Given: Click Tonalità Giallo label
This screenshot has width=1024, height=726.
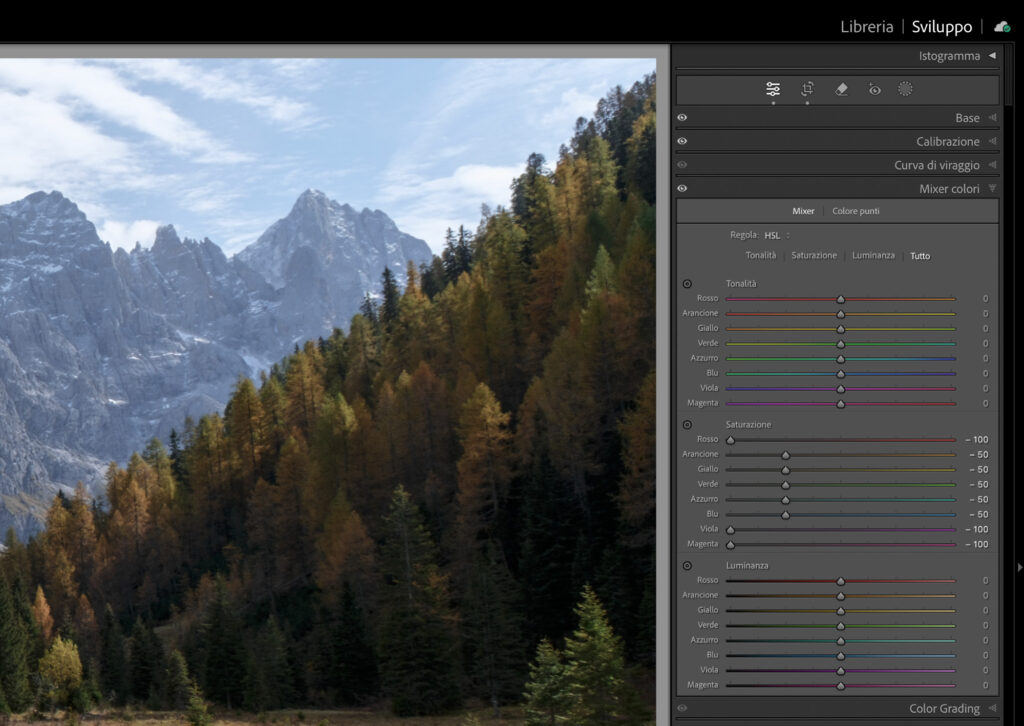Looking at the screenshot, I should tap(707, 328).
